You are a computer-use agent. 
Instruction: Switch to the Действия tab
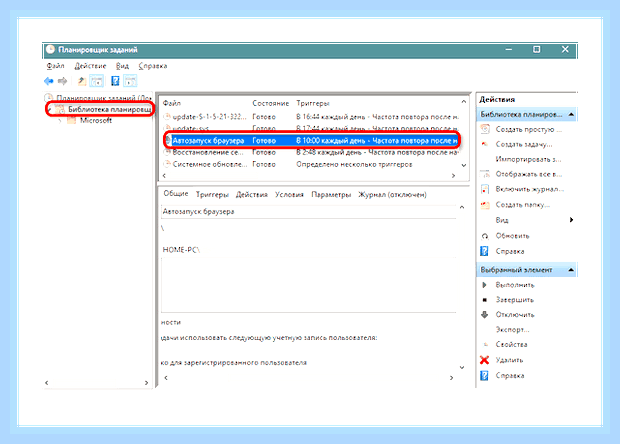click(x=252, y=195)
